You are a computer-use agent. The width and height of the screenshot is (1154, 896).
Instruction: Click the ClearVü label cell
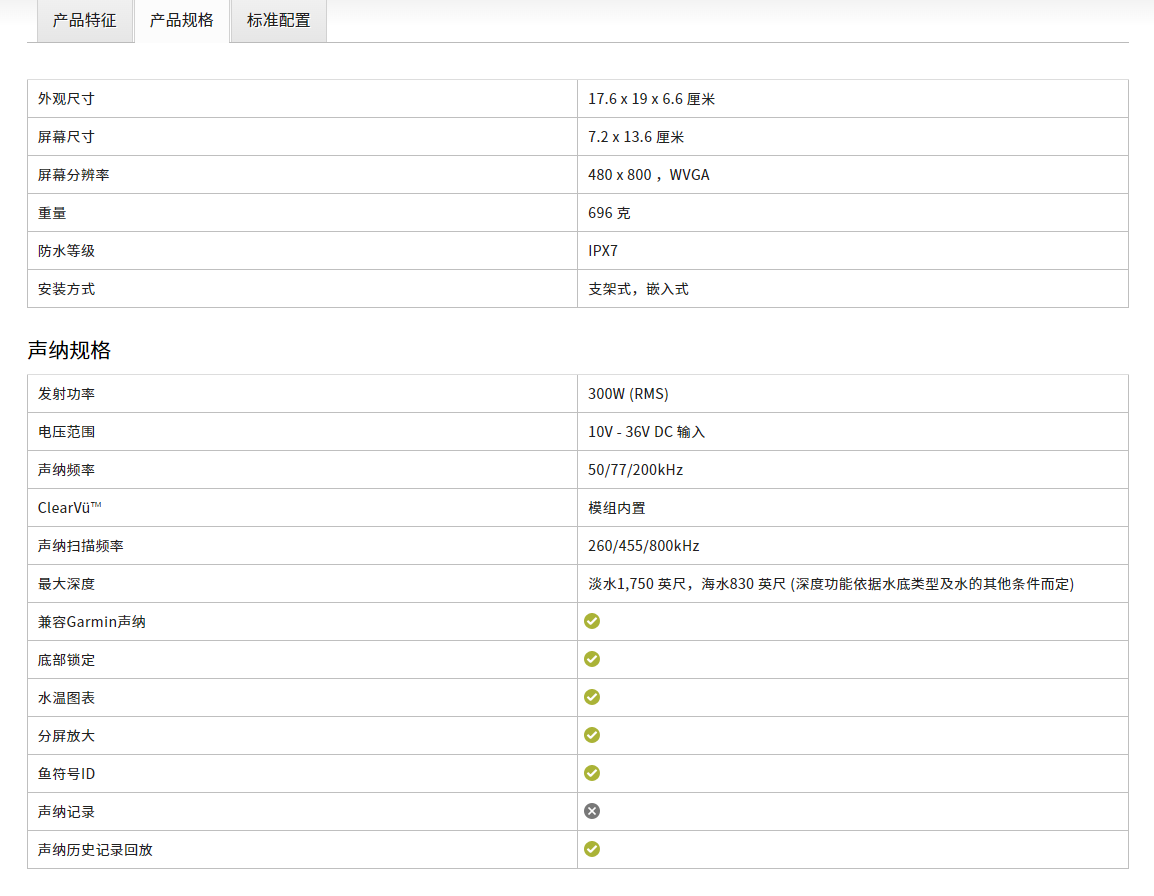point(70,508)
